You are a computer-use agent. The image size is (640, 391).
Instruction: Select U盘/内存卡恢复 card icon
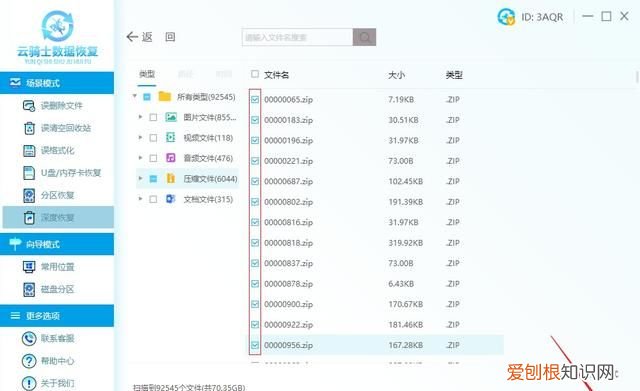pos(29,173)
